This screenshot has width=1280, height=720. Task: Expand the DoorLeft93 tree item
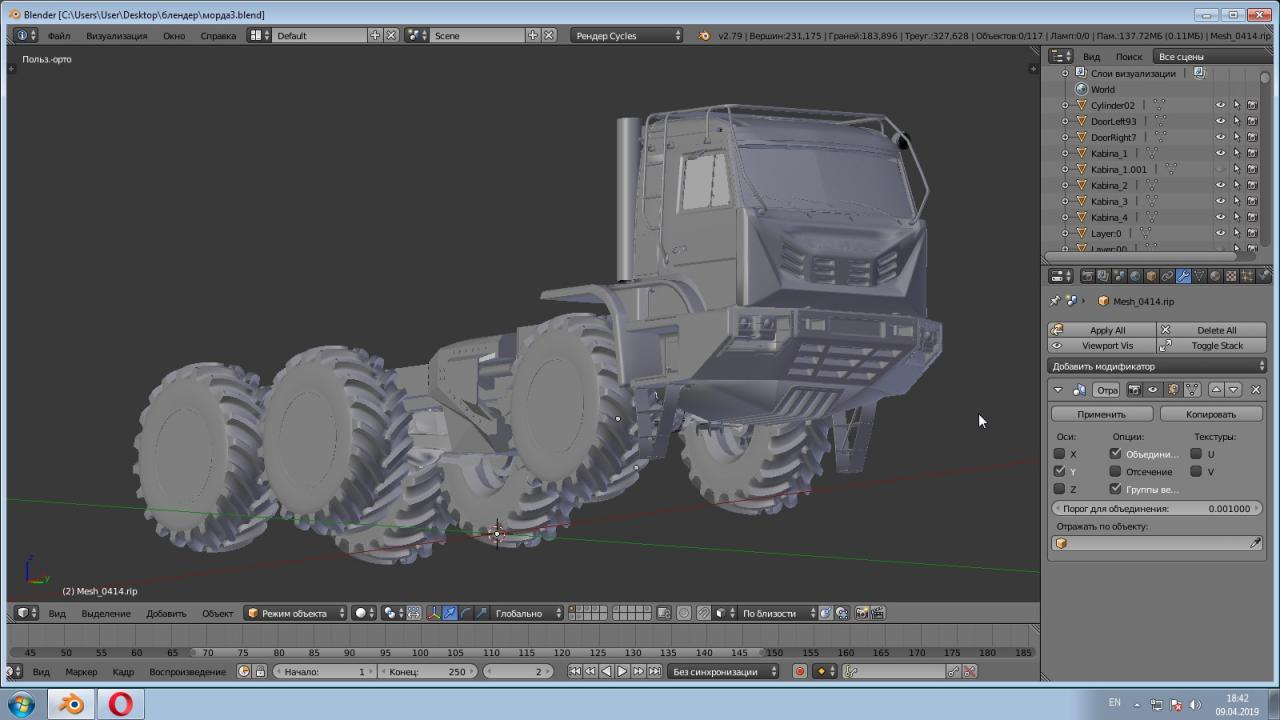1065,121
